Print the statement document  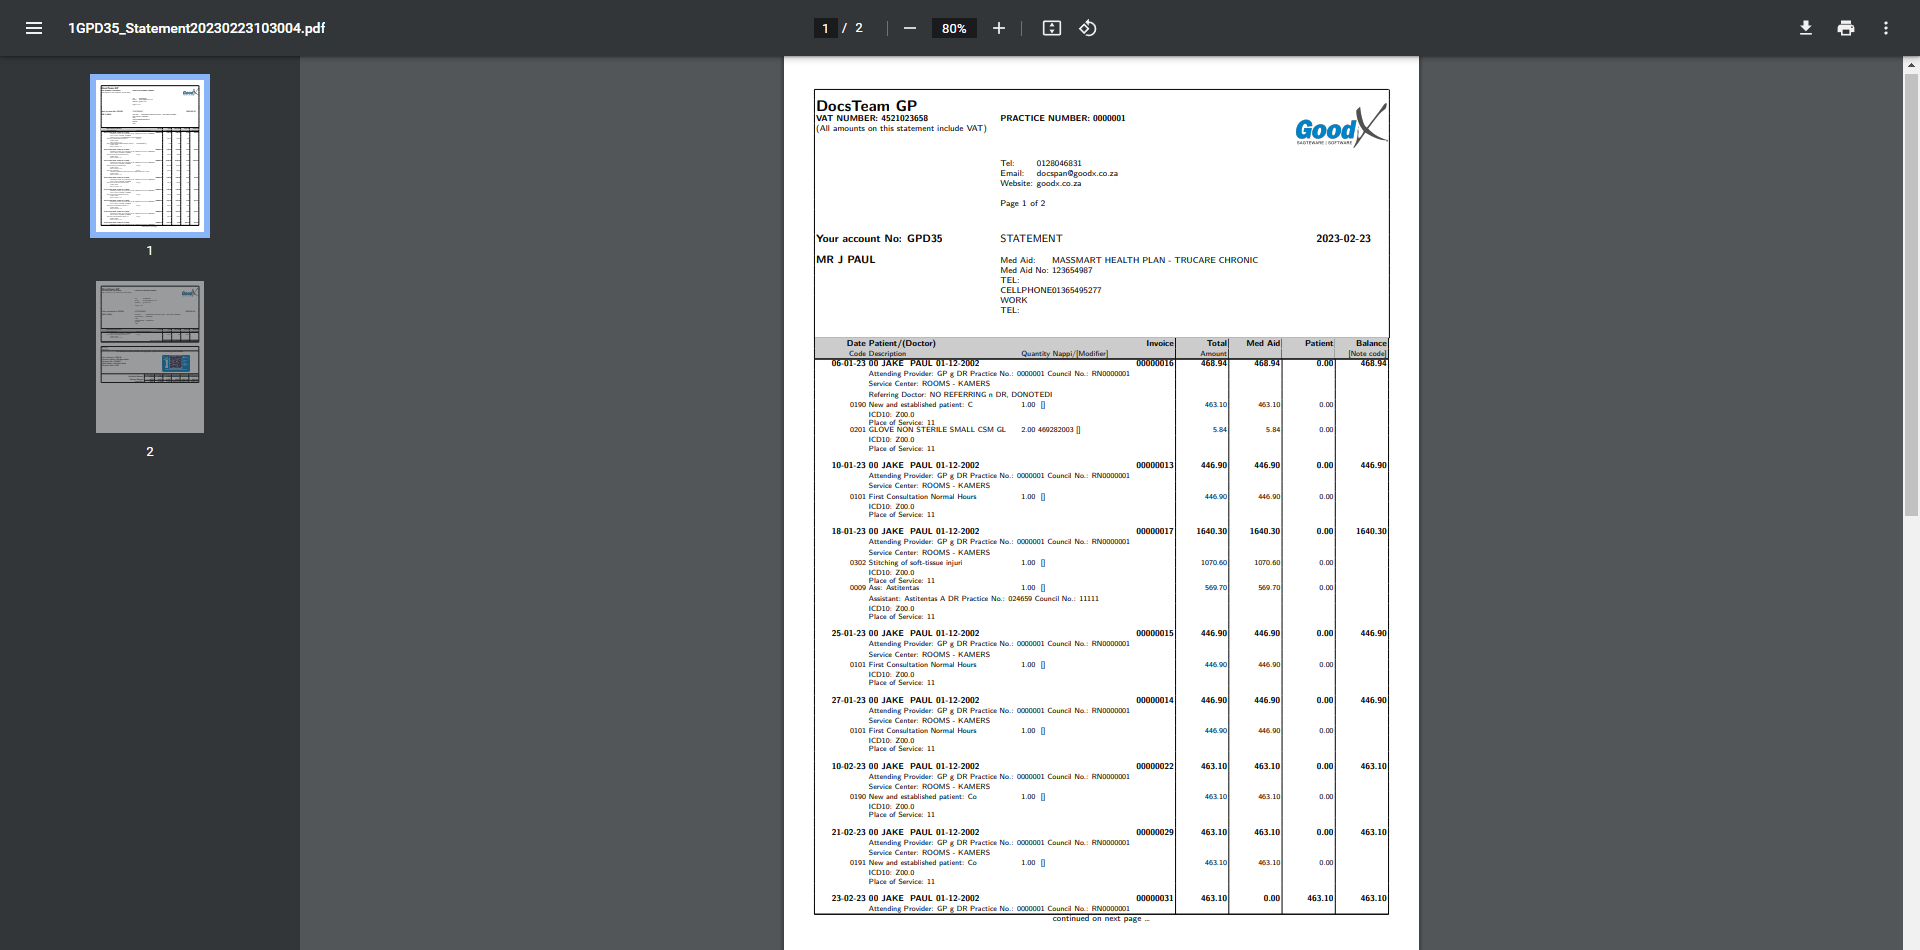[1846, 28]
